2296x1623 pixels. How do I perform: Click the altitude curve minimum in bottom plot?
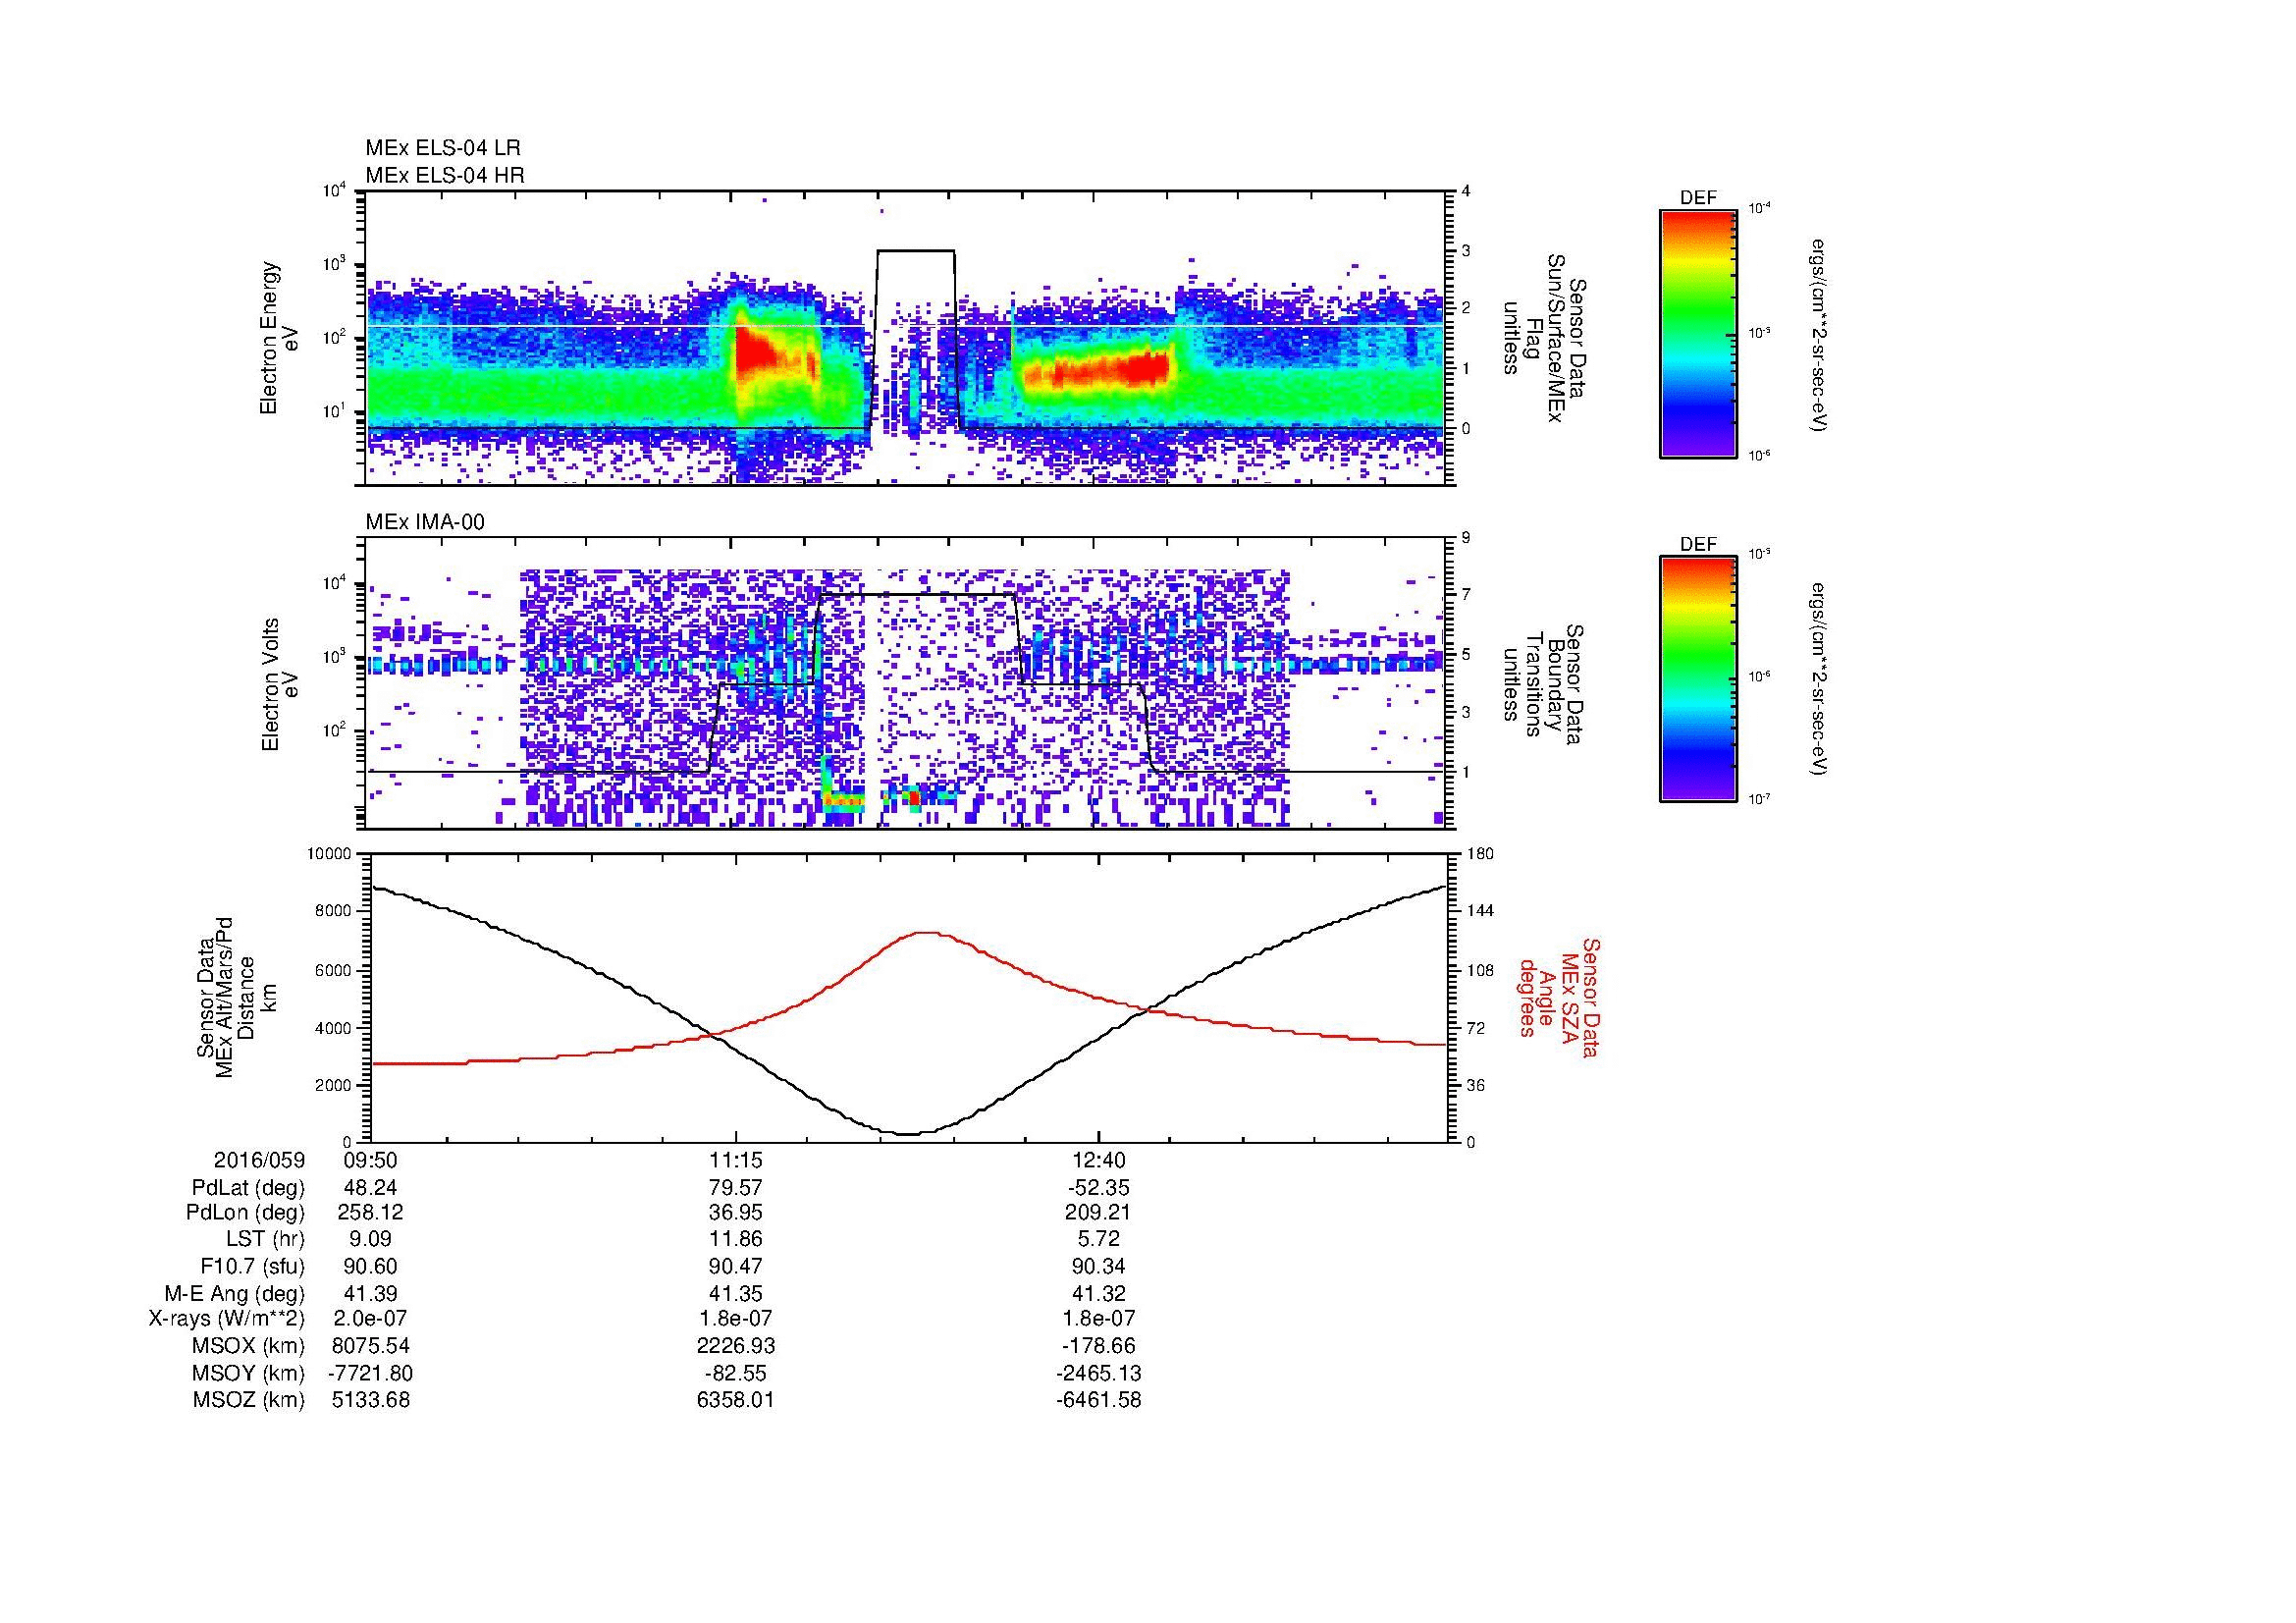point(905,1133)
